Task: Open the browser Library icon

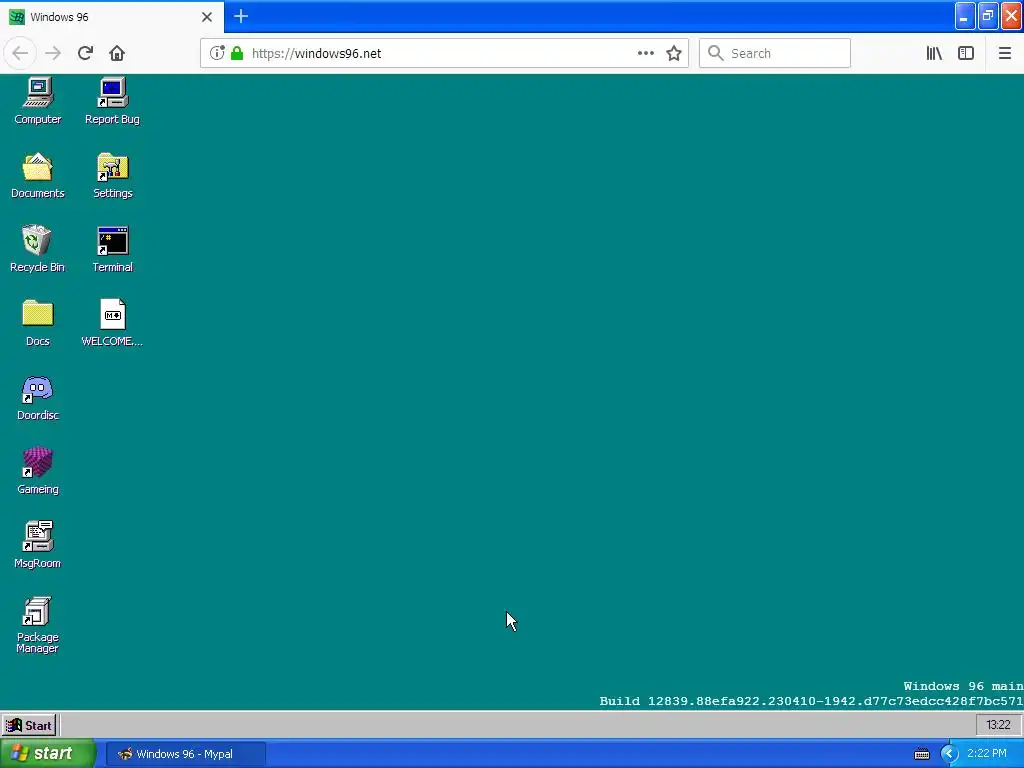Action: (934, 54)
